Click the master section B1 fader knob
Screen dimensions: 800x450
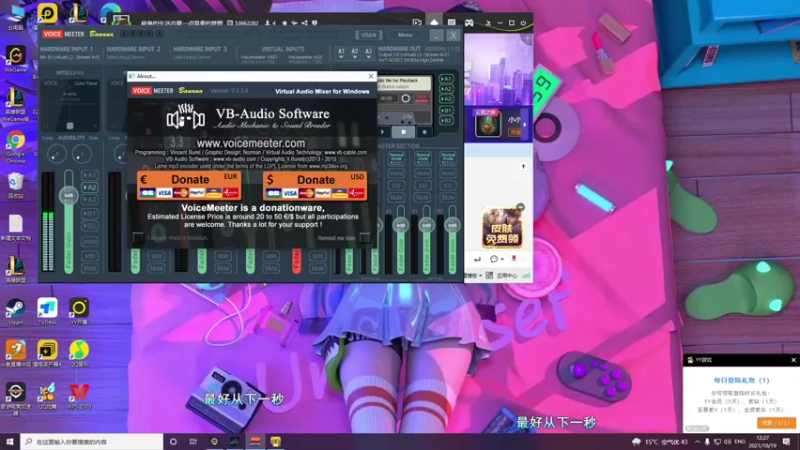click(427, 225)
